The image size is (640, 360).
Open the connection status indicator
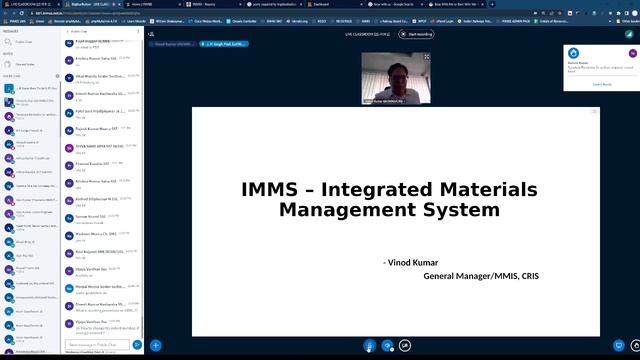629,34
